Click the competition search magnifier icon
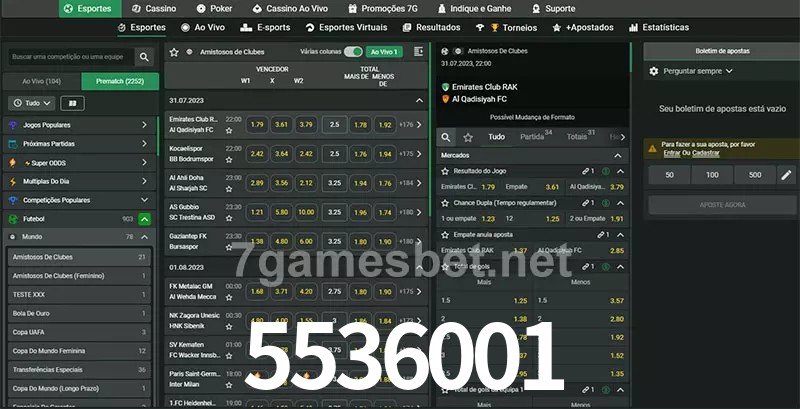This screenshot has height=409, width=800. [145, 58]
